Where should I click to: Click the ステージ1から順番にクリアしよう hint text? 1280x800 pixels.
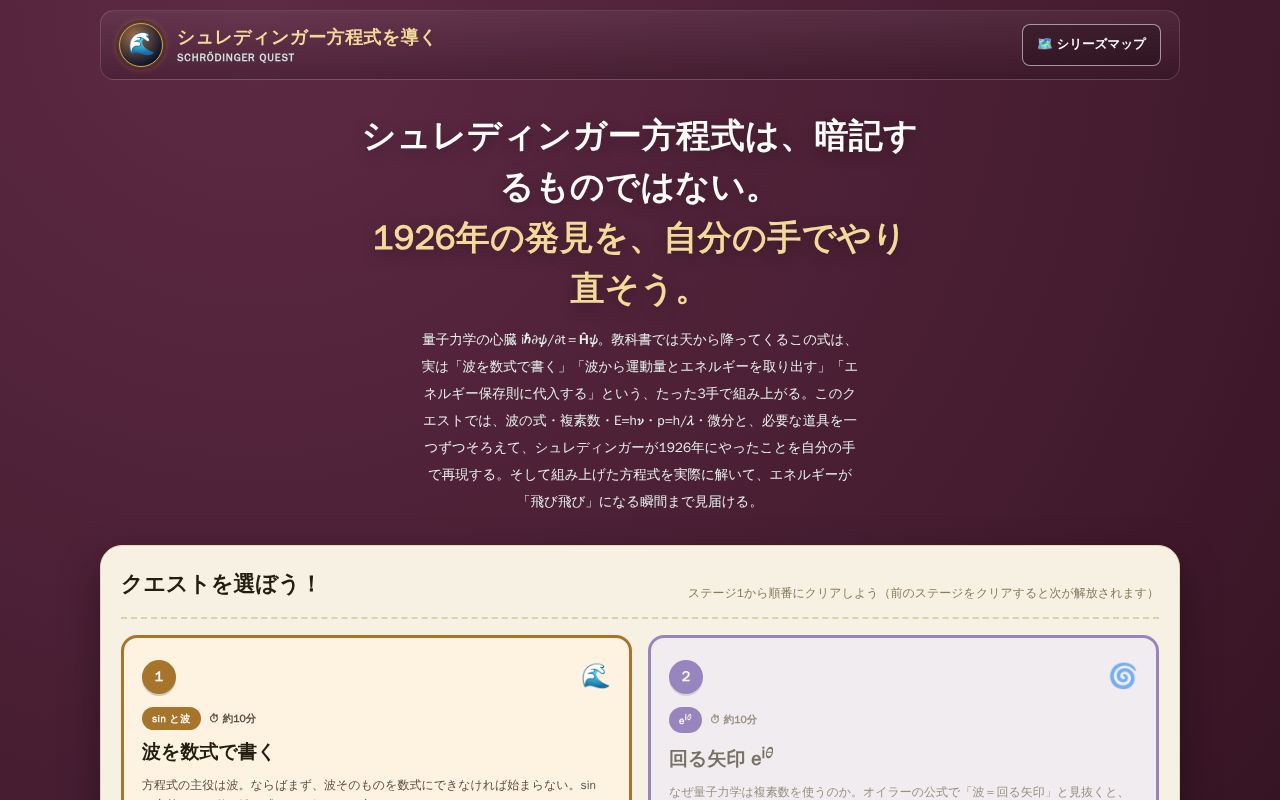924,593
